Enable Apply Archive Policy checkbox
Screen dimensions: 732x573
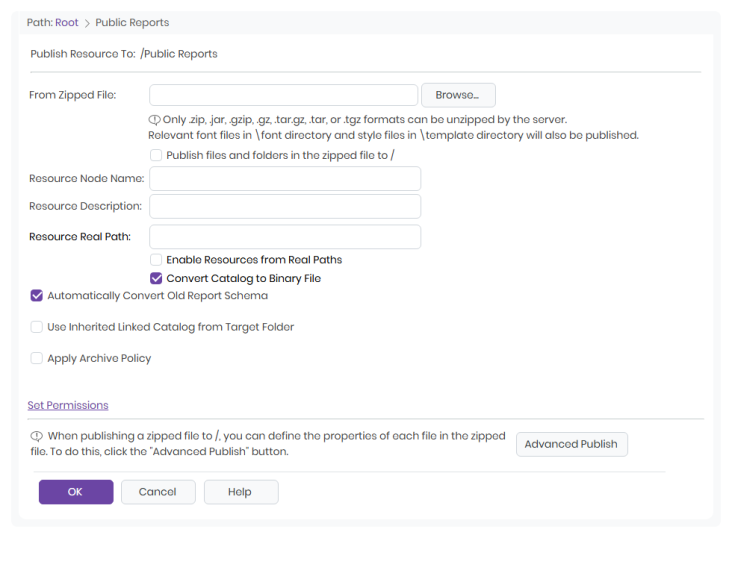[36, 358]
